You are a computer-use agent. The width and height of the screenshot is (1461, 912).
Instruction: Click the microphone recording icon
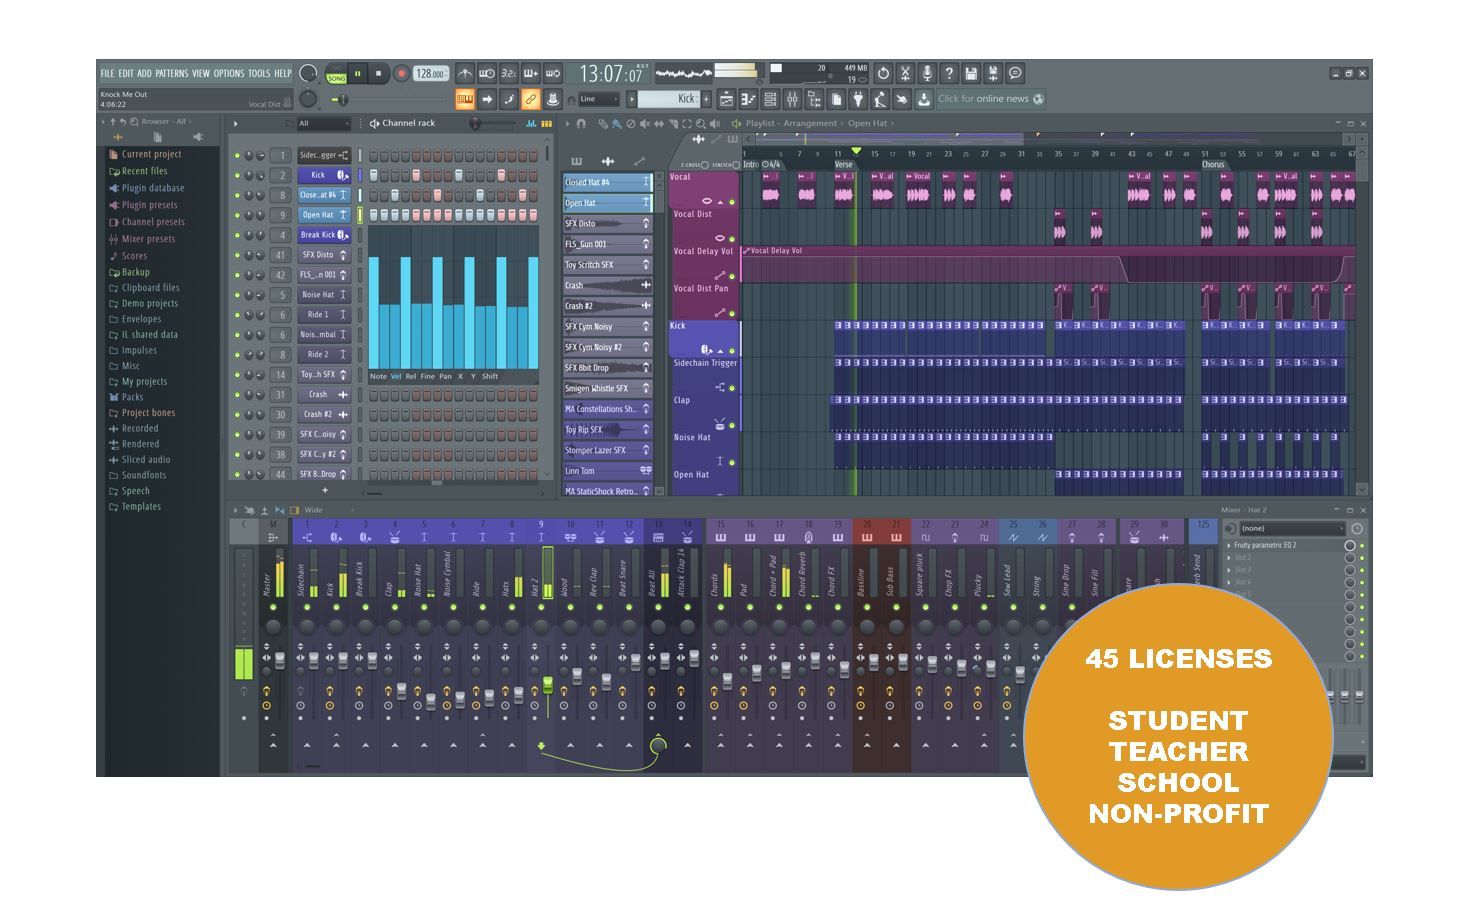point(927,73)
